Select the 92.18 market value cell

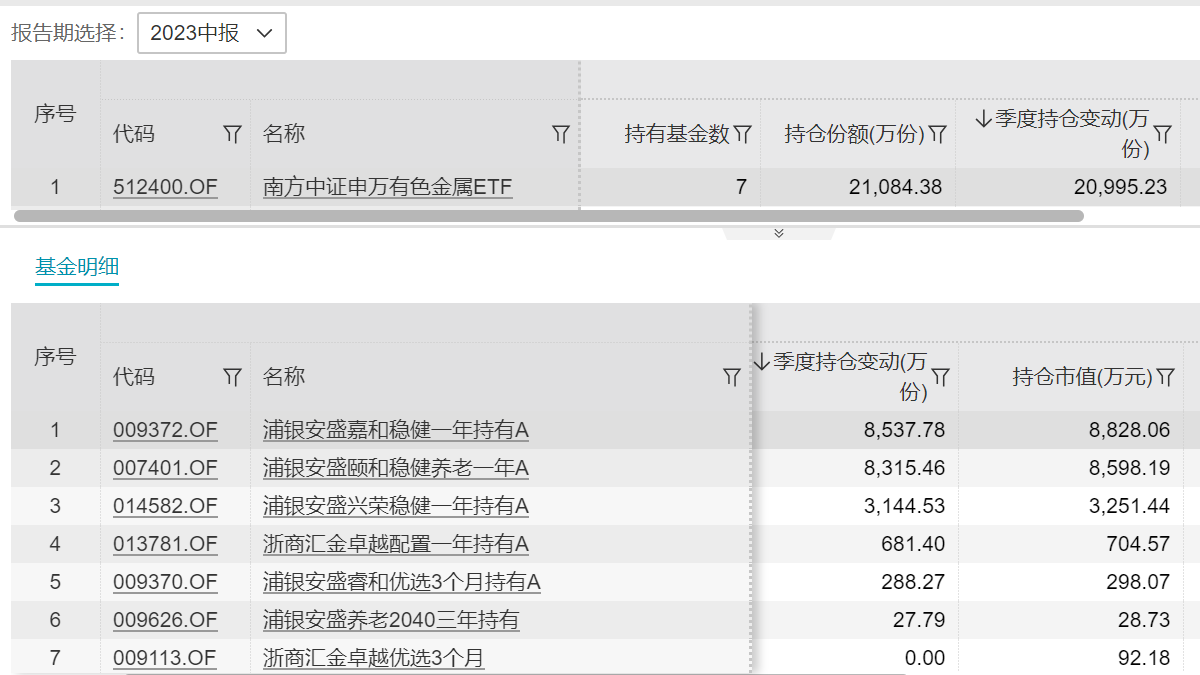point(1071,657)
